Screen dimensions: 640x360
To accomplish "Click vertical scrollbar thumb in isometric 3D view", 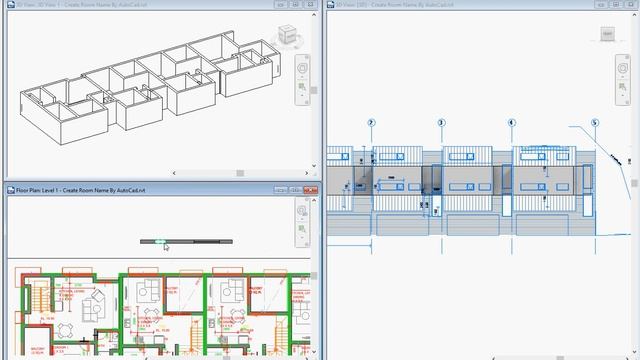I will [x=314, y=90].
